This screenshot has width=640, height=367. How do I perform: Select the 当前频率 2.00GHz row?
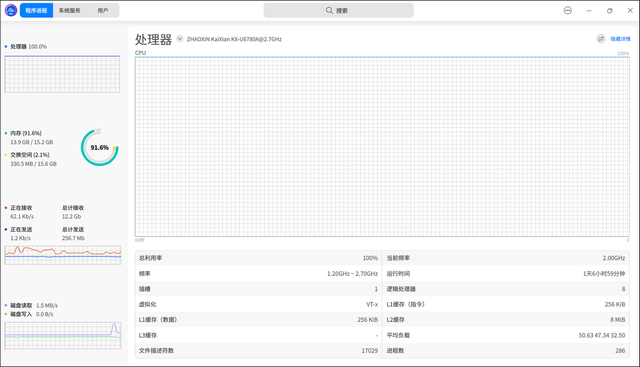click(506, 258)
